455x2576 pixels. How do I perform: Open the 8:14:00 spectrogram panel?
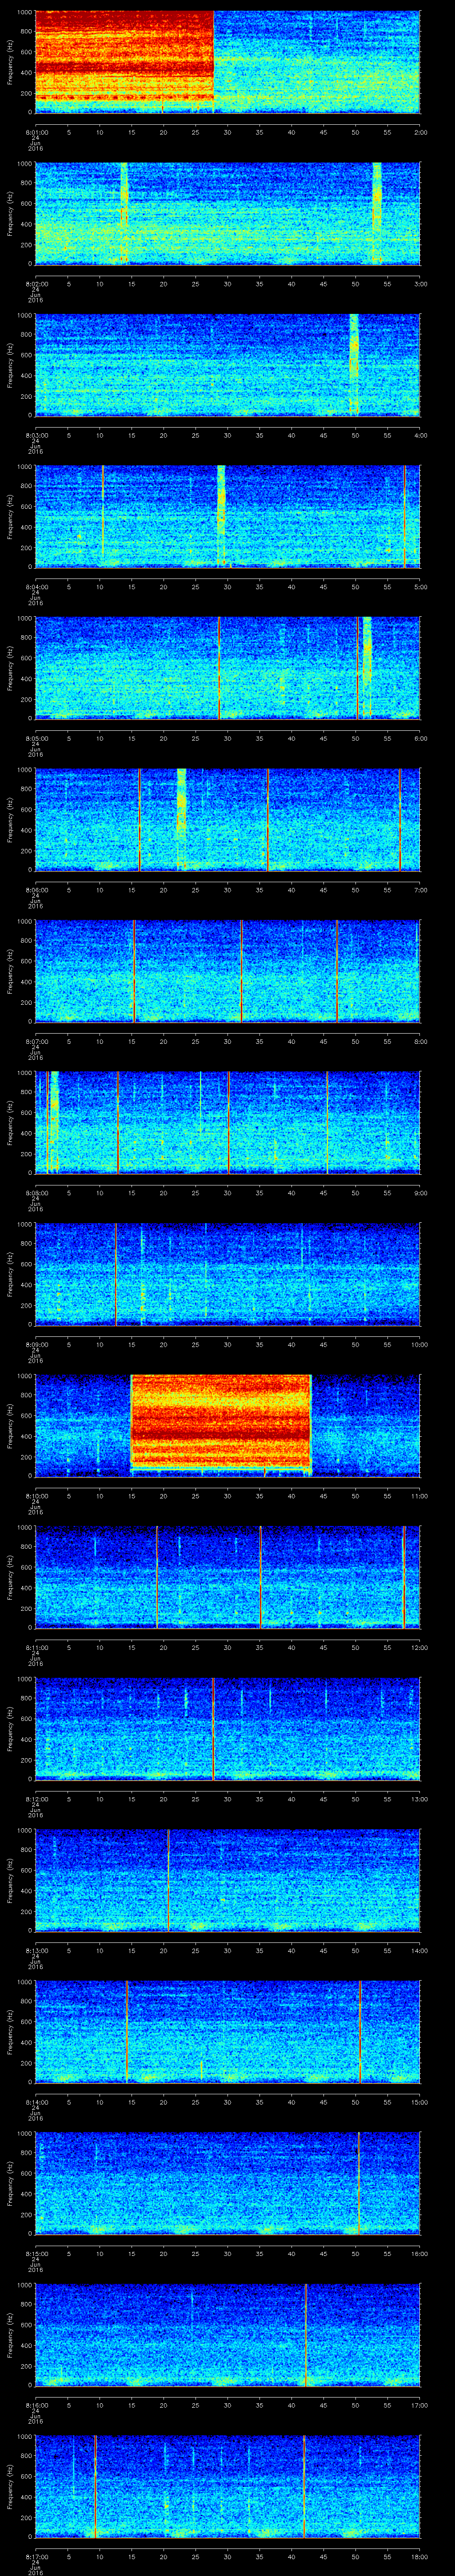click(x=228, y=2032)
